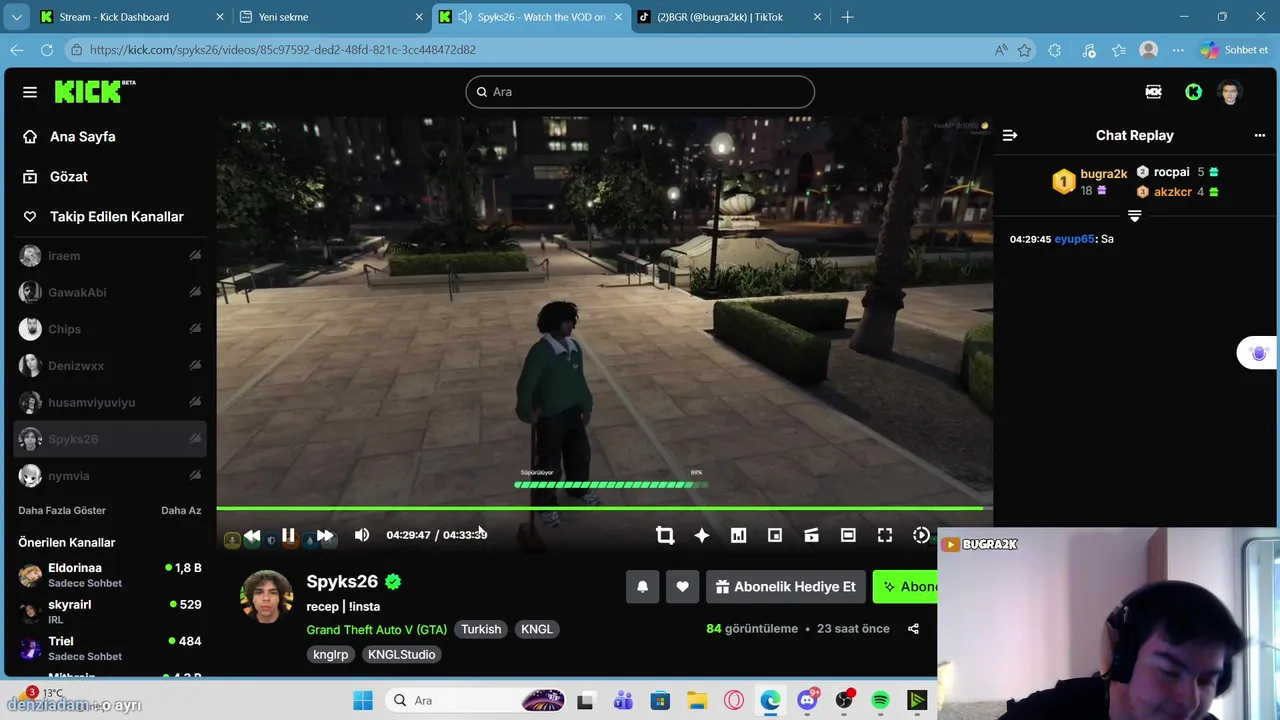This screenshot has height=720, width=1280.
Task: Select followed channel Chips
Action: tap(110, 329)
